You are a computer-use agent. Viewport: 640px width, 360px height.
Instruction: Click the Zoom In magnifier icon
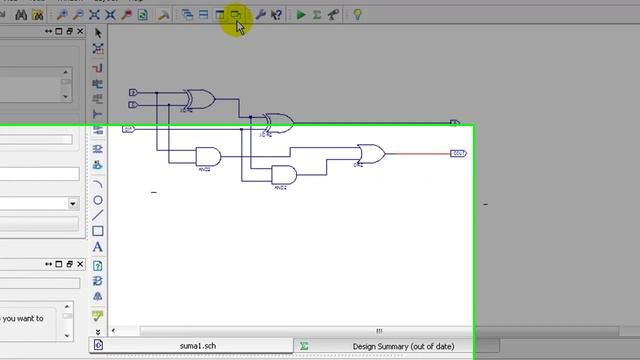click(x=62, y=15)
